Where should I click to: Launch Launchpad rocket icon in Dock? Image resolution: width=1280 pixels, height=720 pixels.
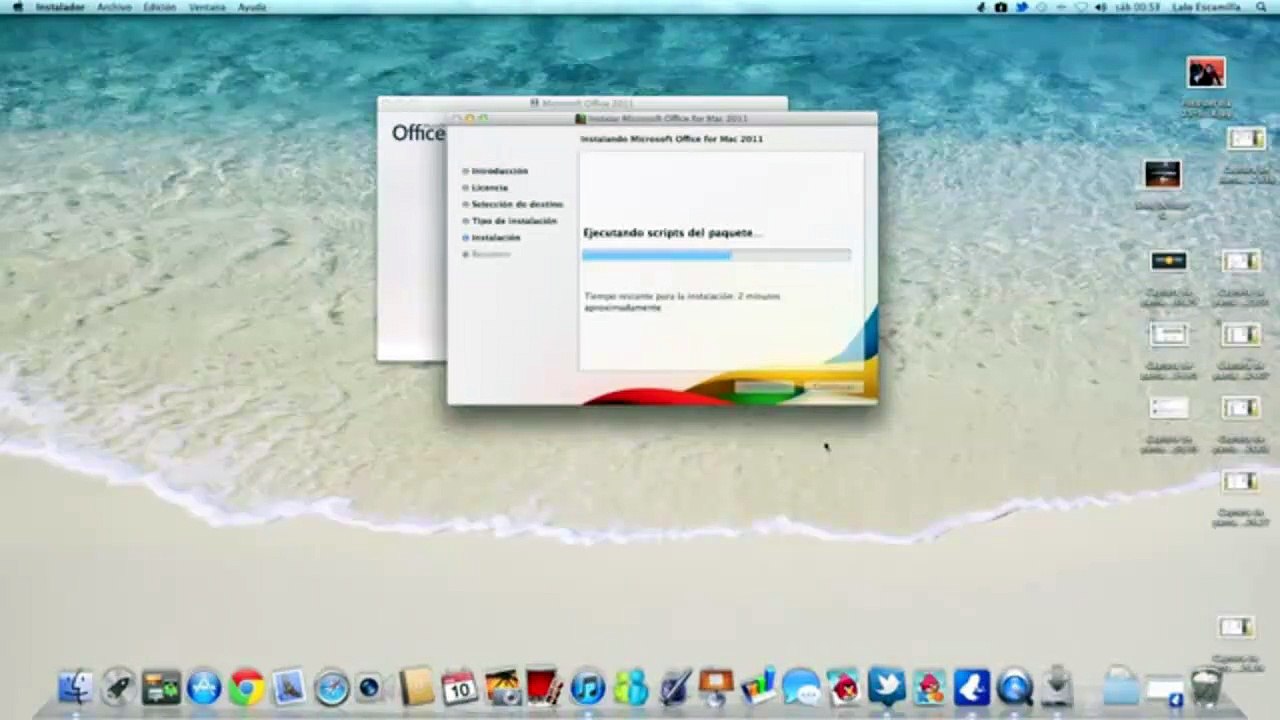[118, 687]
